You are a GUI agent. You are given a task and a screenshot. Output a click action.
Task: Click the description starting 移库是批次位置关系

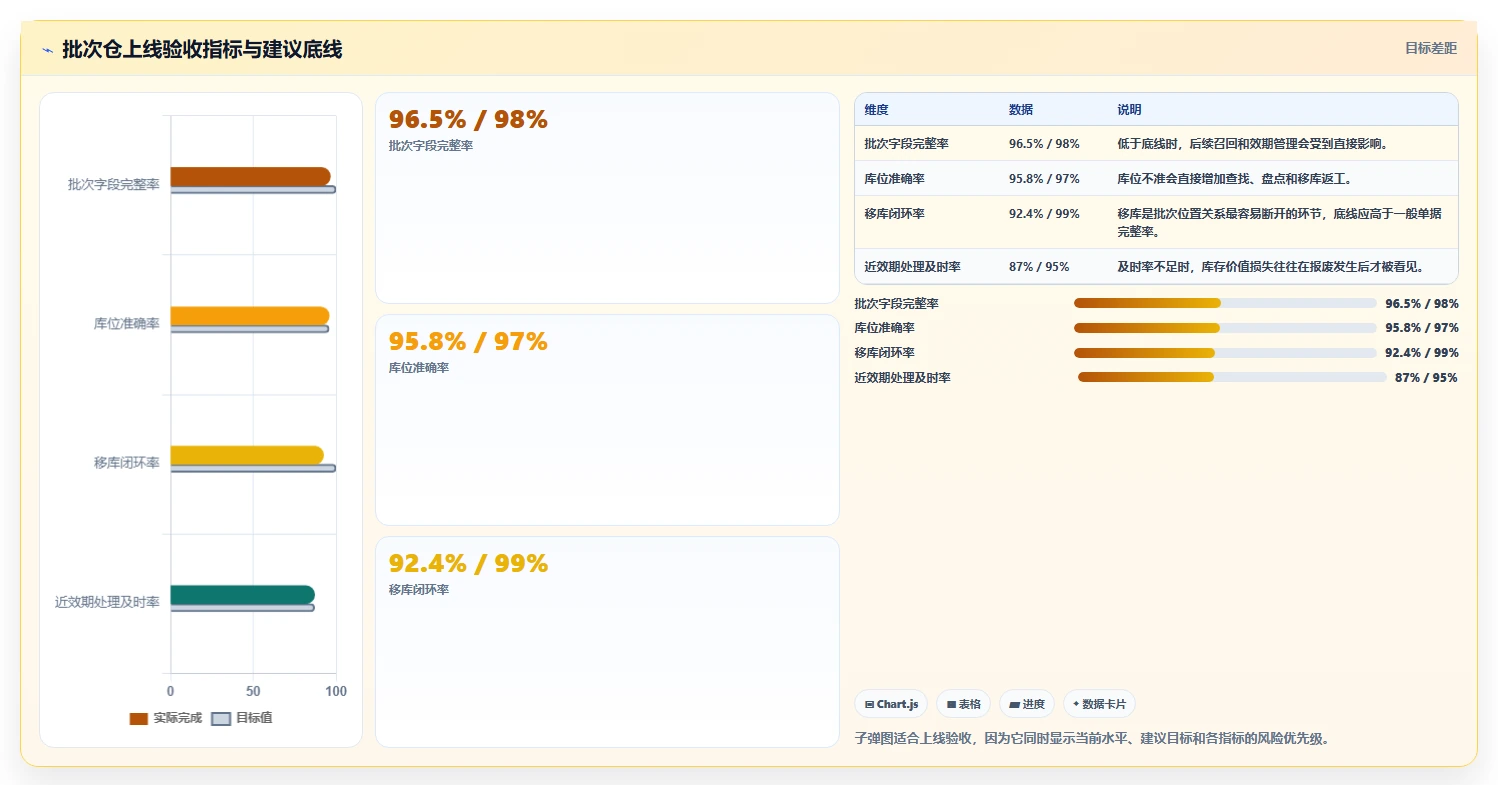point(1280,222)
